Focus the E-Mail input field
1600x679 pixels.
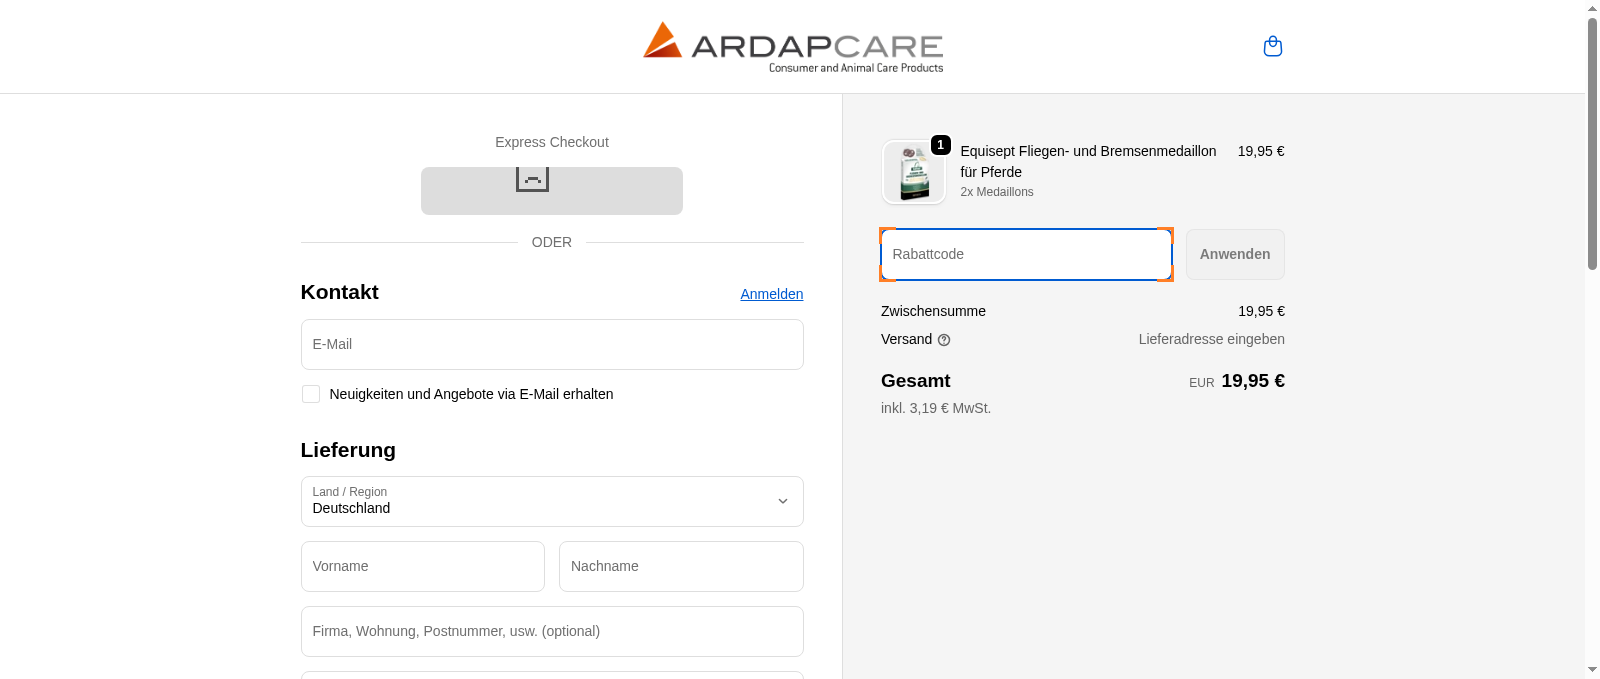coord(552,344)
